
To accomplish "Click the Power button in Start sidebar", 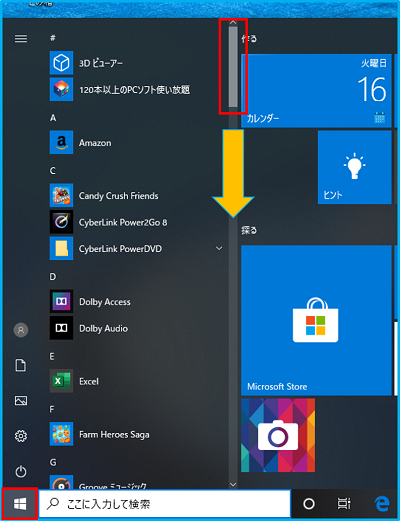I will [x=21, y=471].
